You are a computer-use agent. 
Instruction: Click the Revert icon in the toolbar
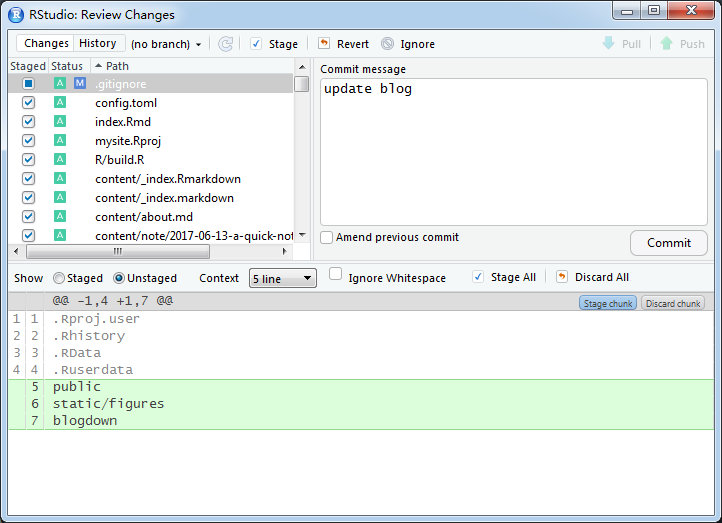(324, 44)
